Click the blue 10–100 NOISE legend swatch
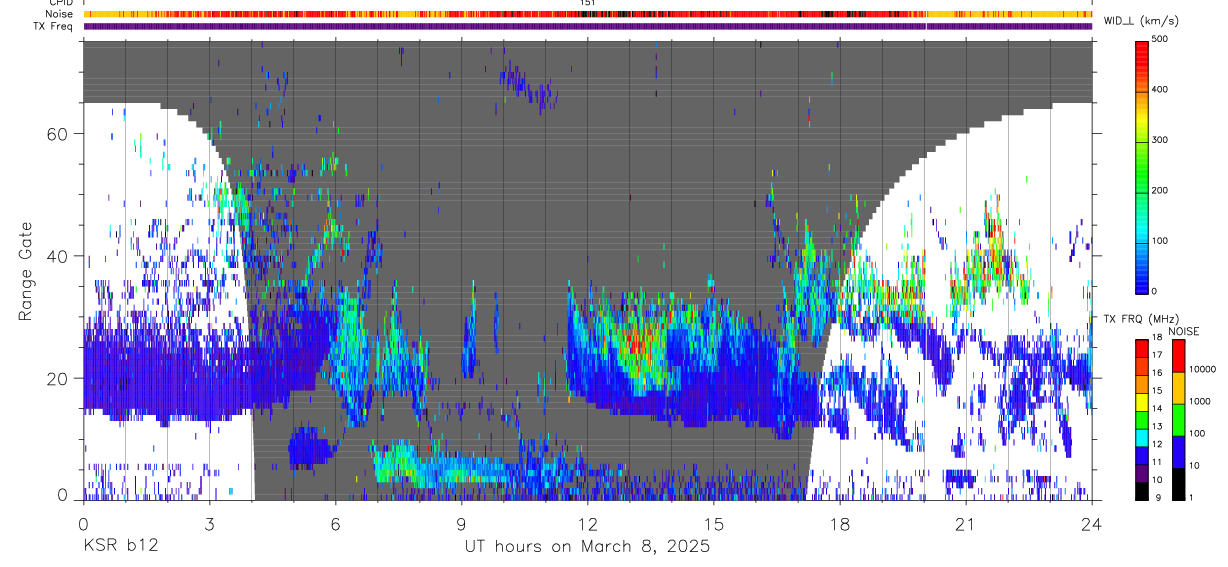Screen dimensions: 1228x567 (1178, 452)
